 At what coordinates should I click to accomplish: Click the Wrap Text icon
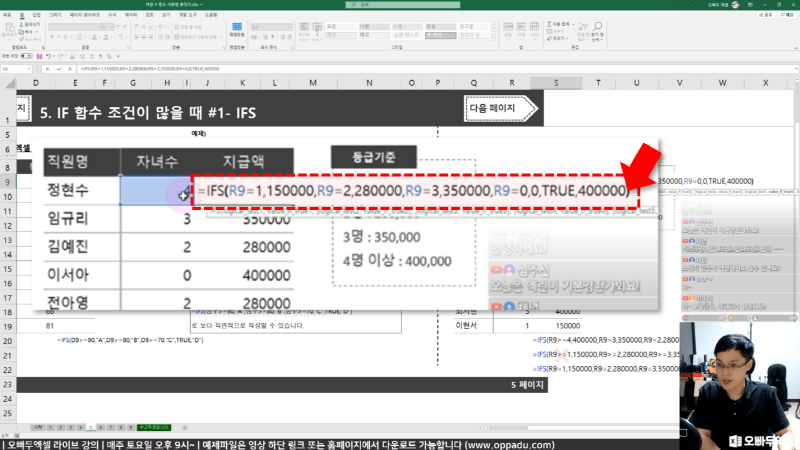tap(177, 27)
